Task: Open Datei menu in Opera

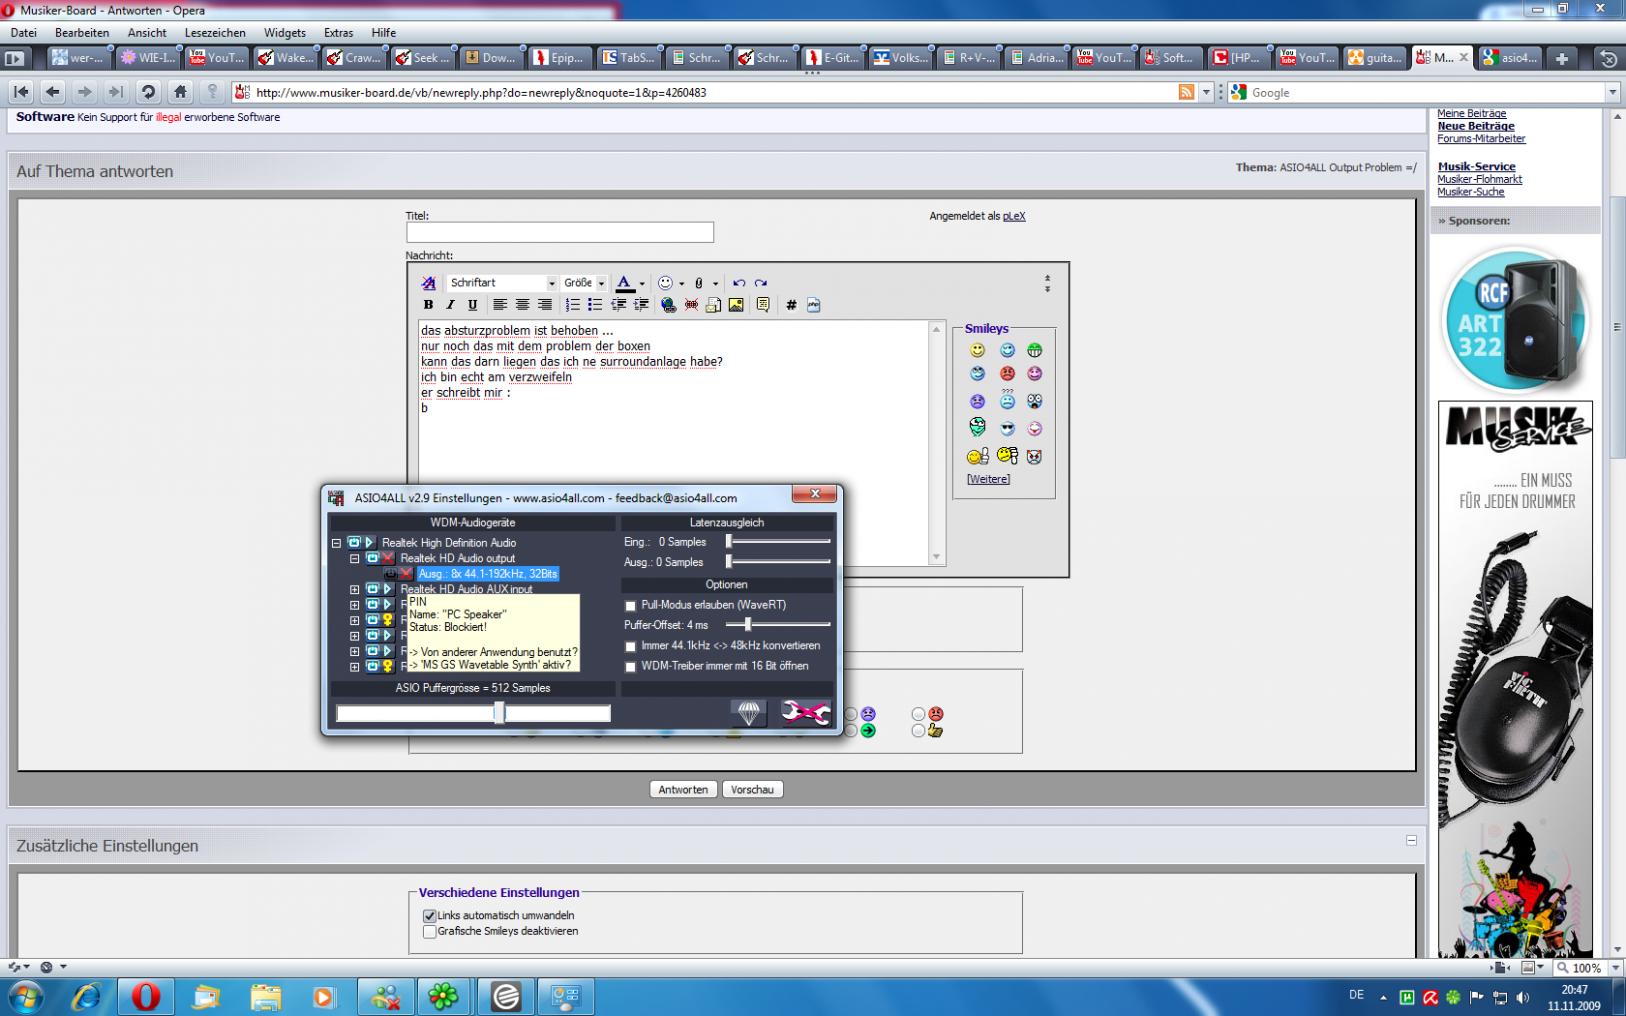Action: (23, 33)
